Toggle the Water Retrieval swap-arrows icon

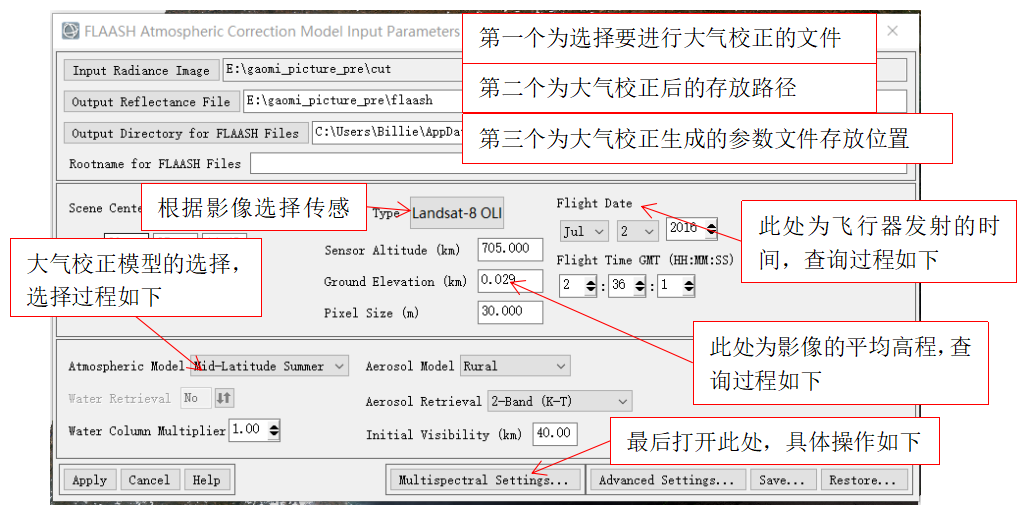pos(224,398)
